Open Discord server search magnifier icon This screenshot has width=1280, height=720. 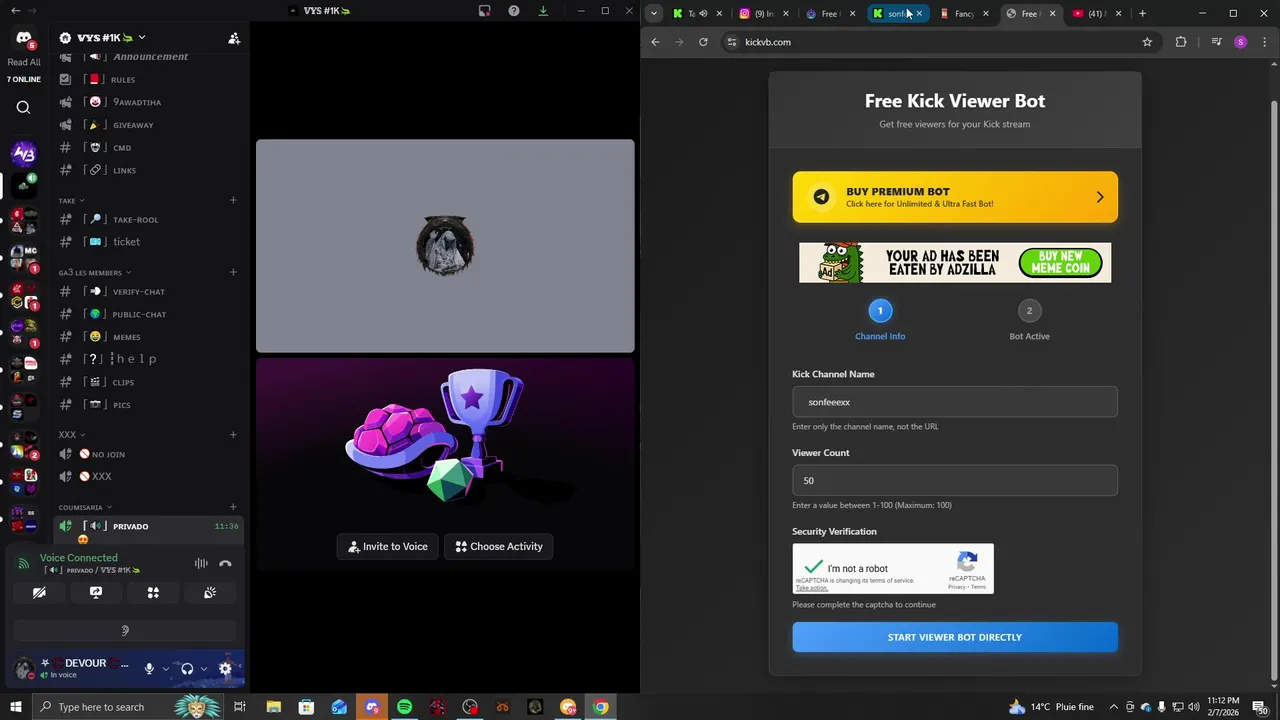click(x=23, y=107)
